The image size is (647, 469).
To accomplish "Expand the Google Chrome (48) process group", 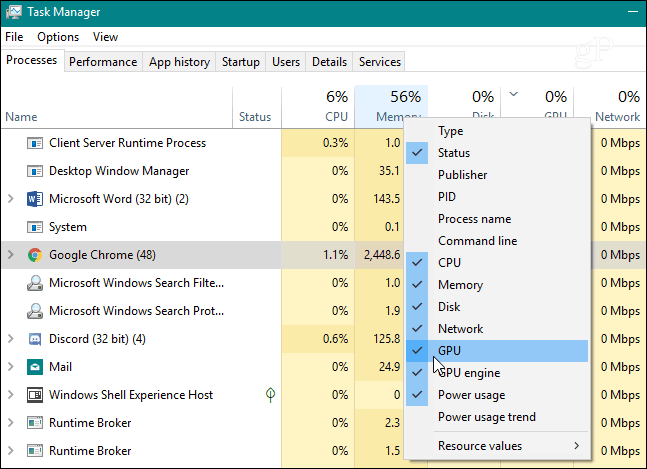I will point(11,255).
